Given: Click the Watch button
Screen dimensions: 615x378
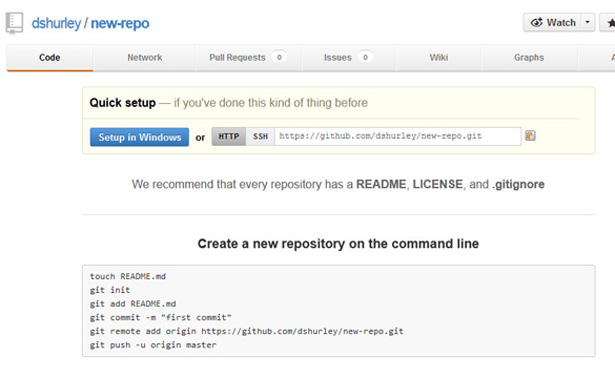Looking at the screenshot, I should (552, 22).
